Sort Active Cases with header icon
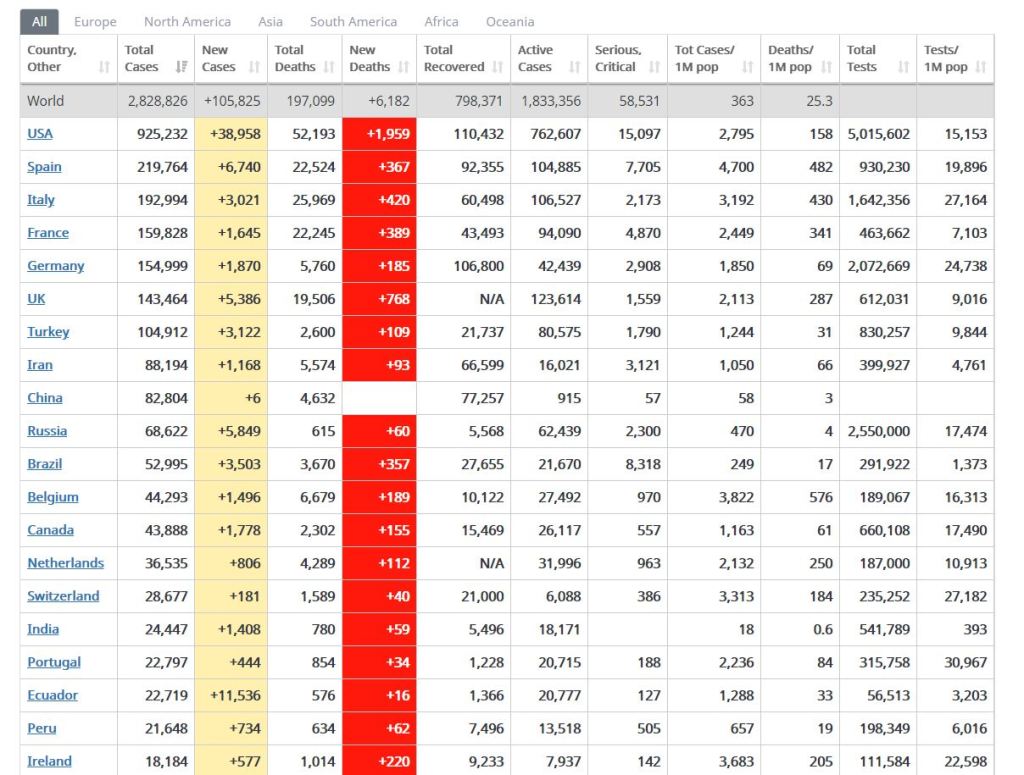 coord(574,67)
